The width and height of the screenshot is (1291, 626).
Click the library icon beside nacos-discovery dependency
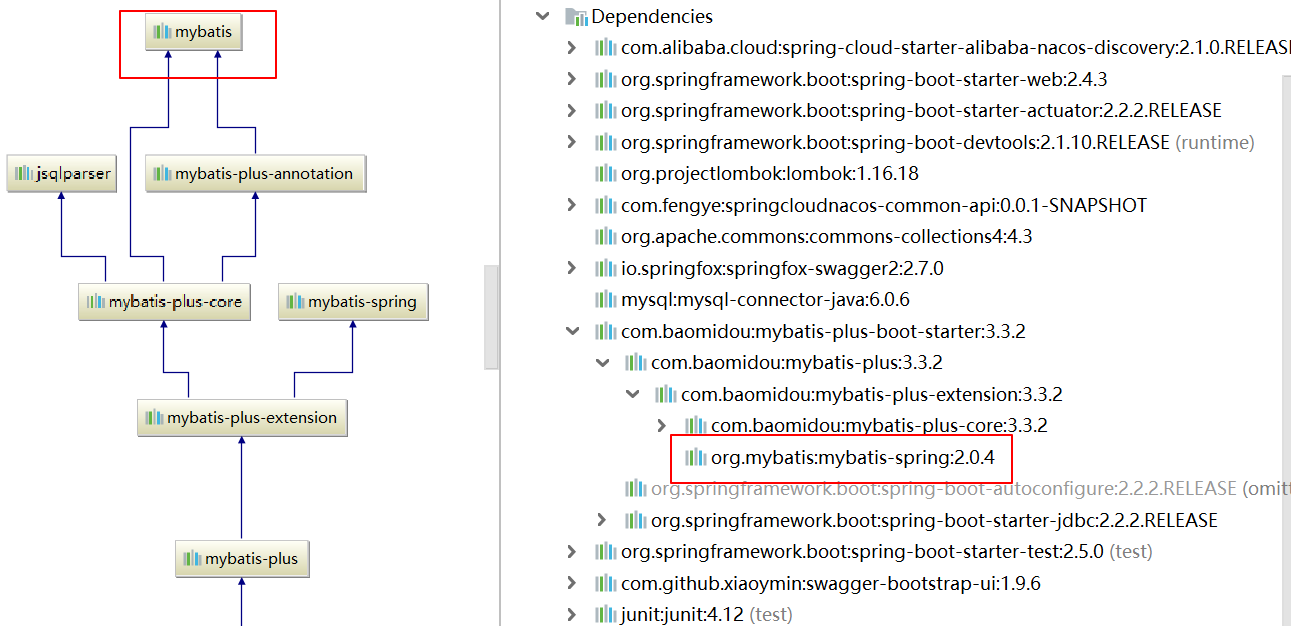coord(605,48)
